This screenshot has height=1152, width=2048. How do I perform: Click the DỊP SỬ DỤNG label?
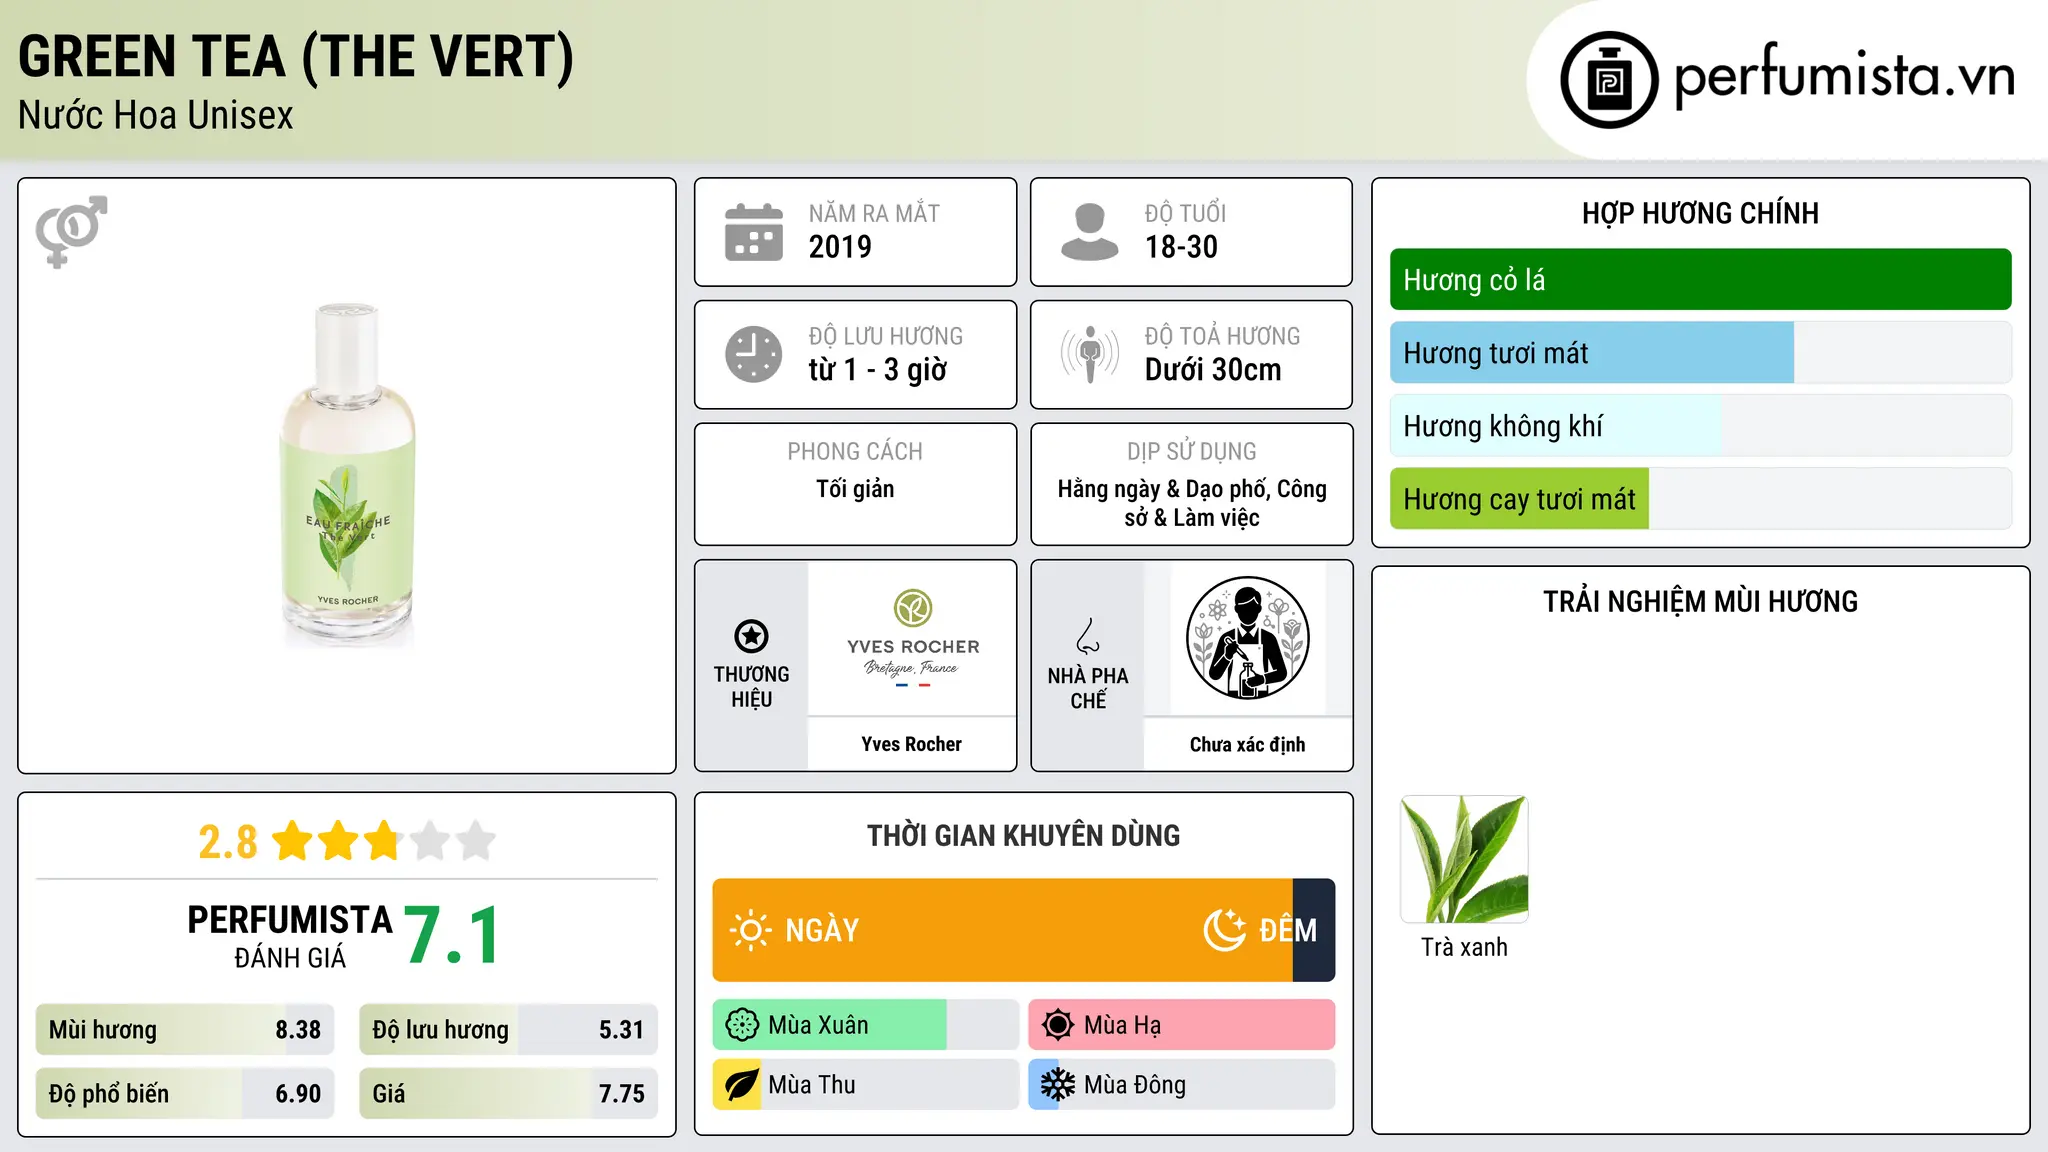pos(1191,452)
